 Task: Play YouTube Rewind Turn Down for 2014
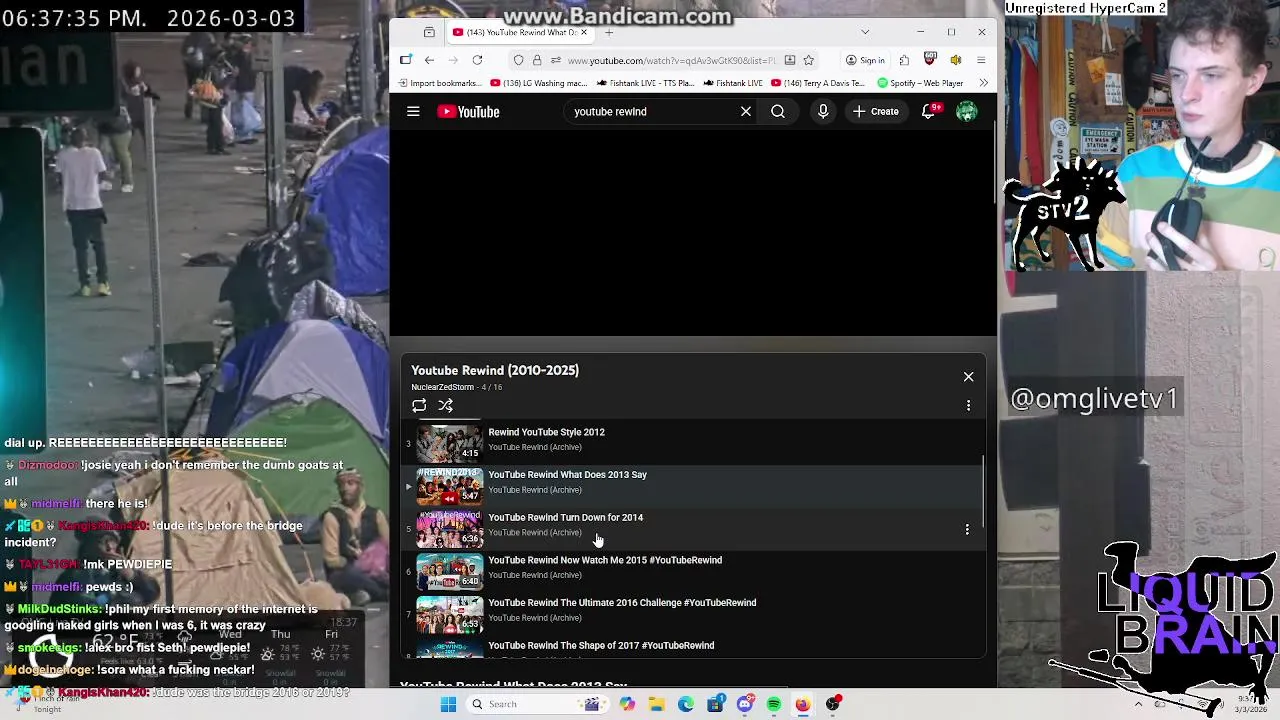pyautogui.click(x=565, y=517)
